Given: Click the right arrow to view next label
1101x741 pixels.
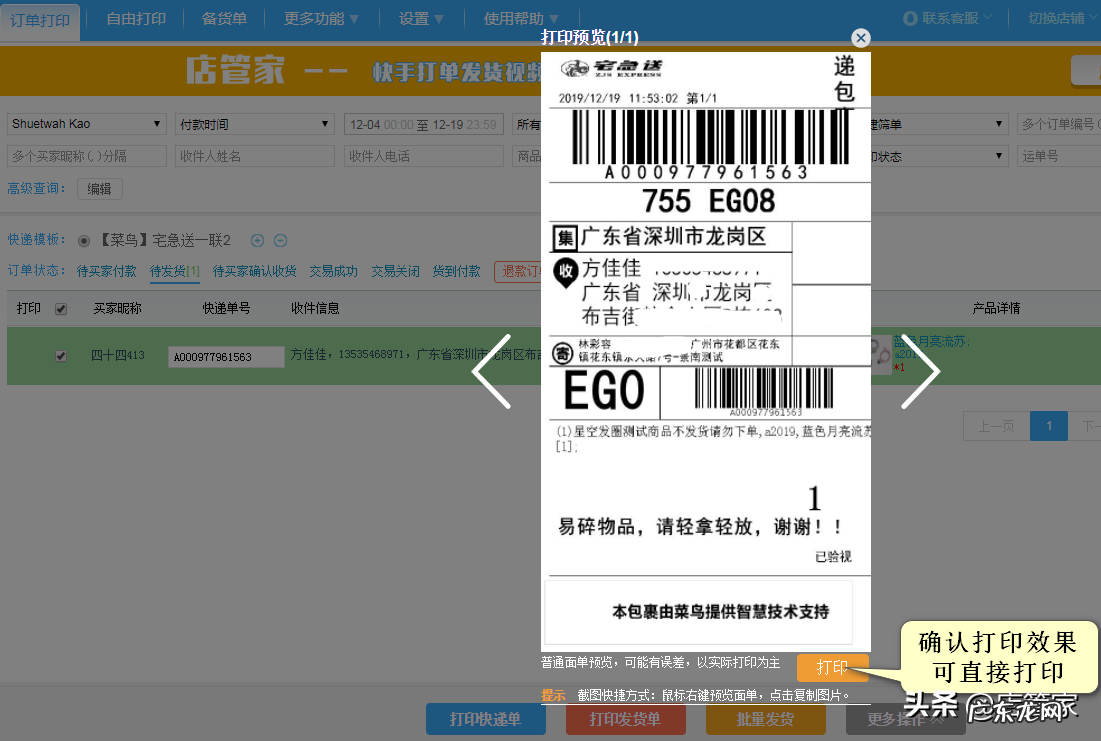Looking at the screenshot, I should pos(921,371).
